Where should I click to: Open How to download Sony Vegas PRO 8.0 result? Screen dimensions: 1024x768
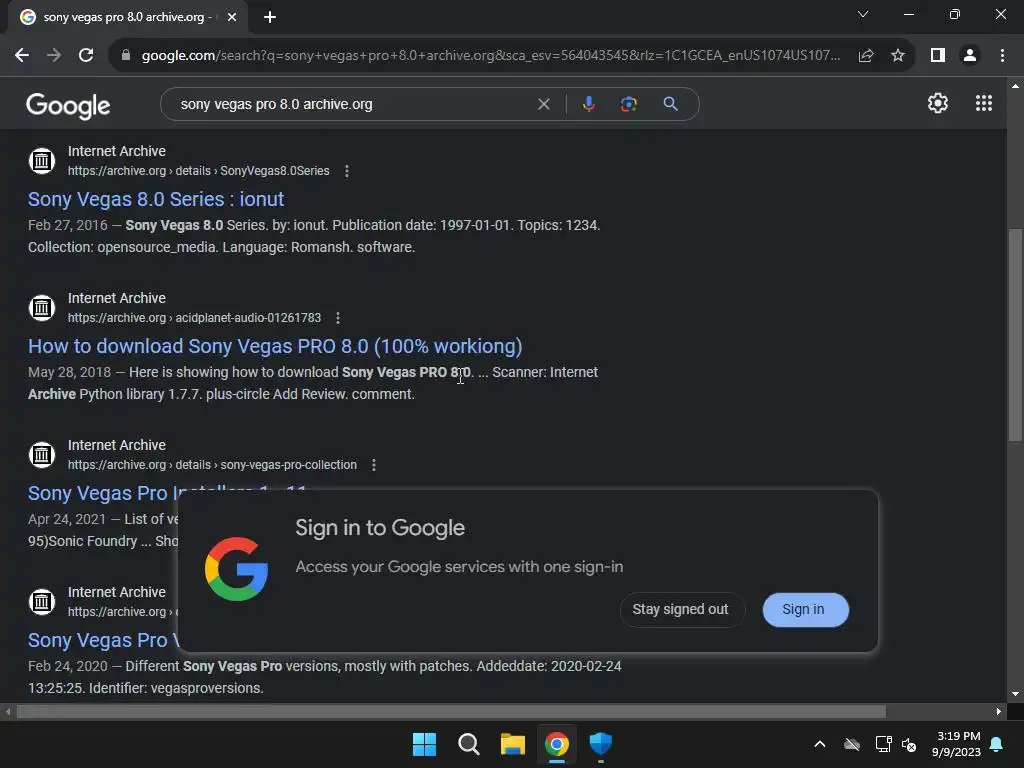pos(275,346)
